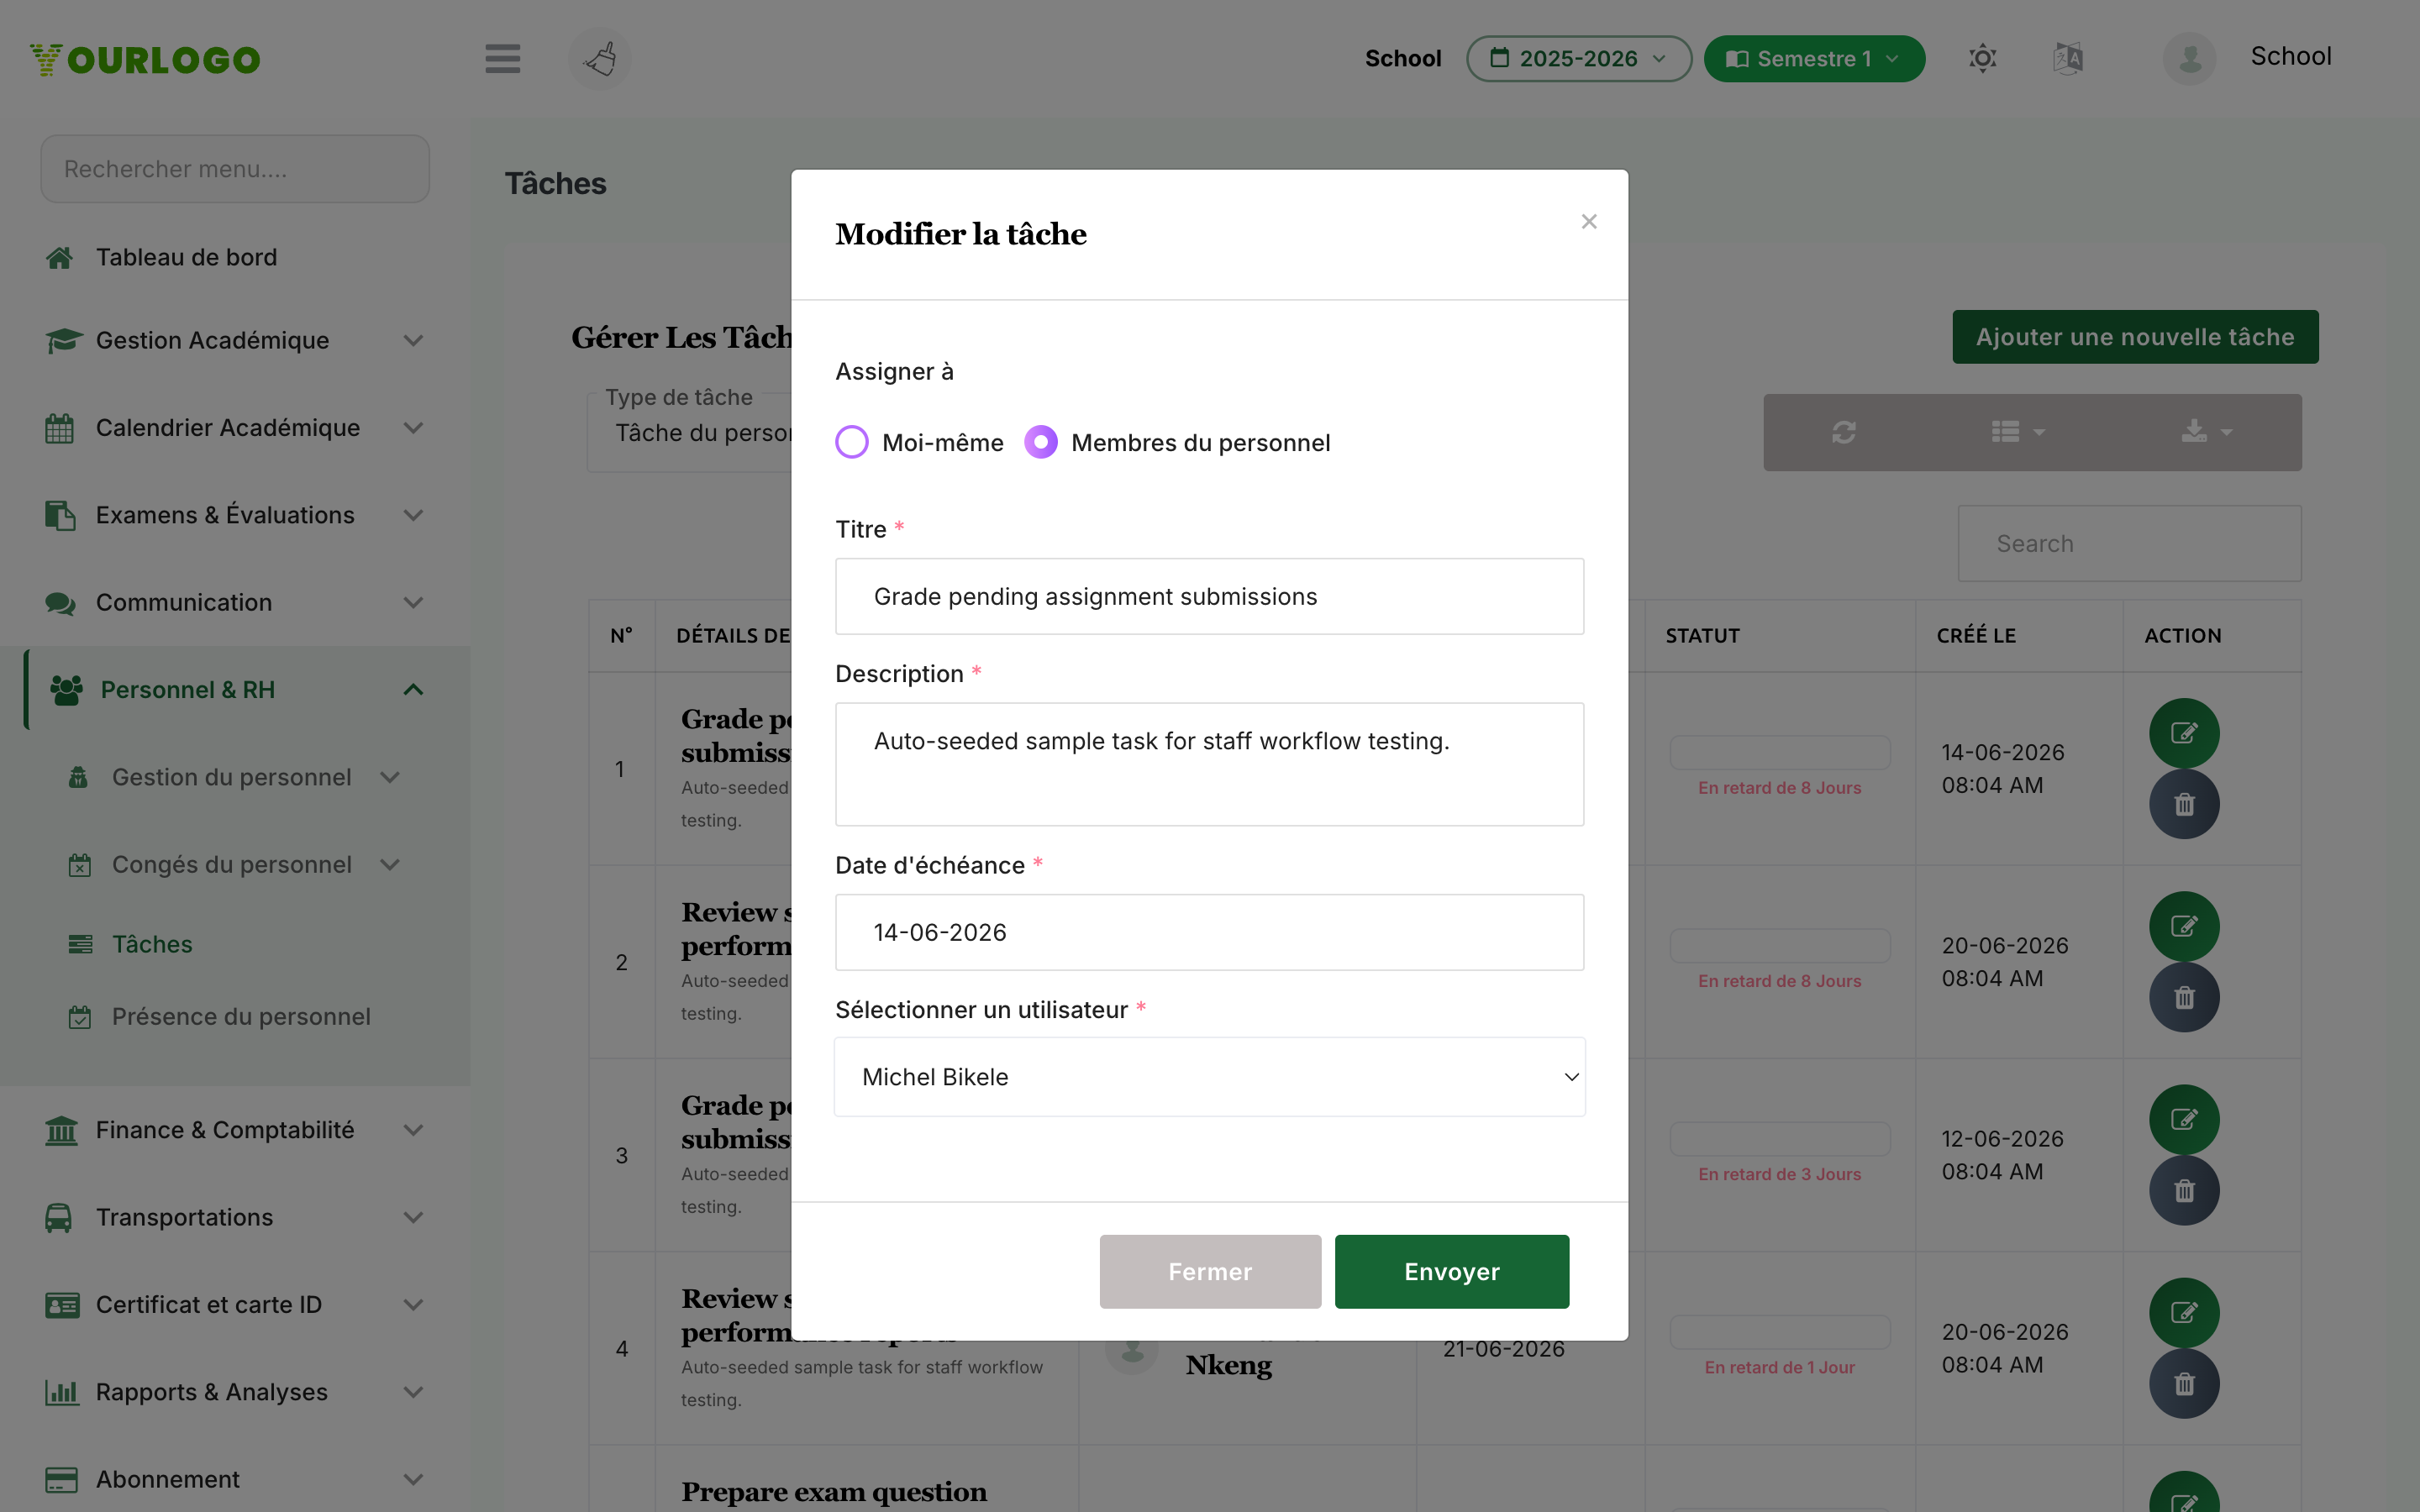Collapse the Personnel & RH section chevron
2420x1512 pixels.
[413, 690]
